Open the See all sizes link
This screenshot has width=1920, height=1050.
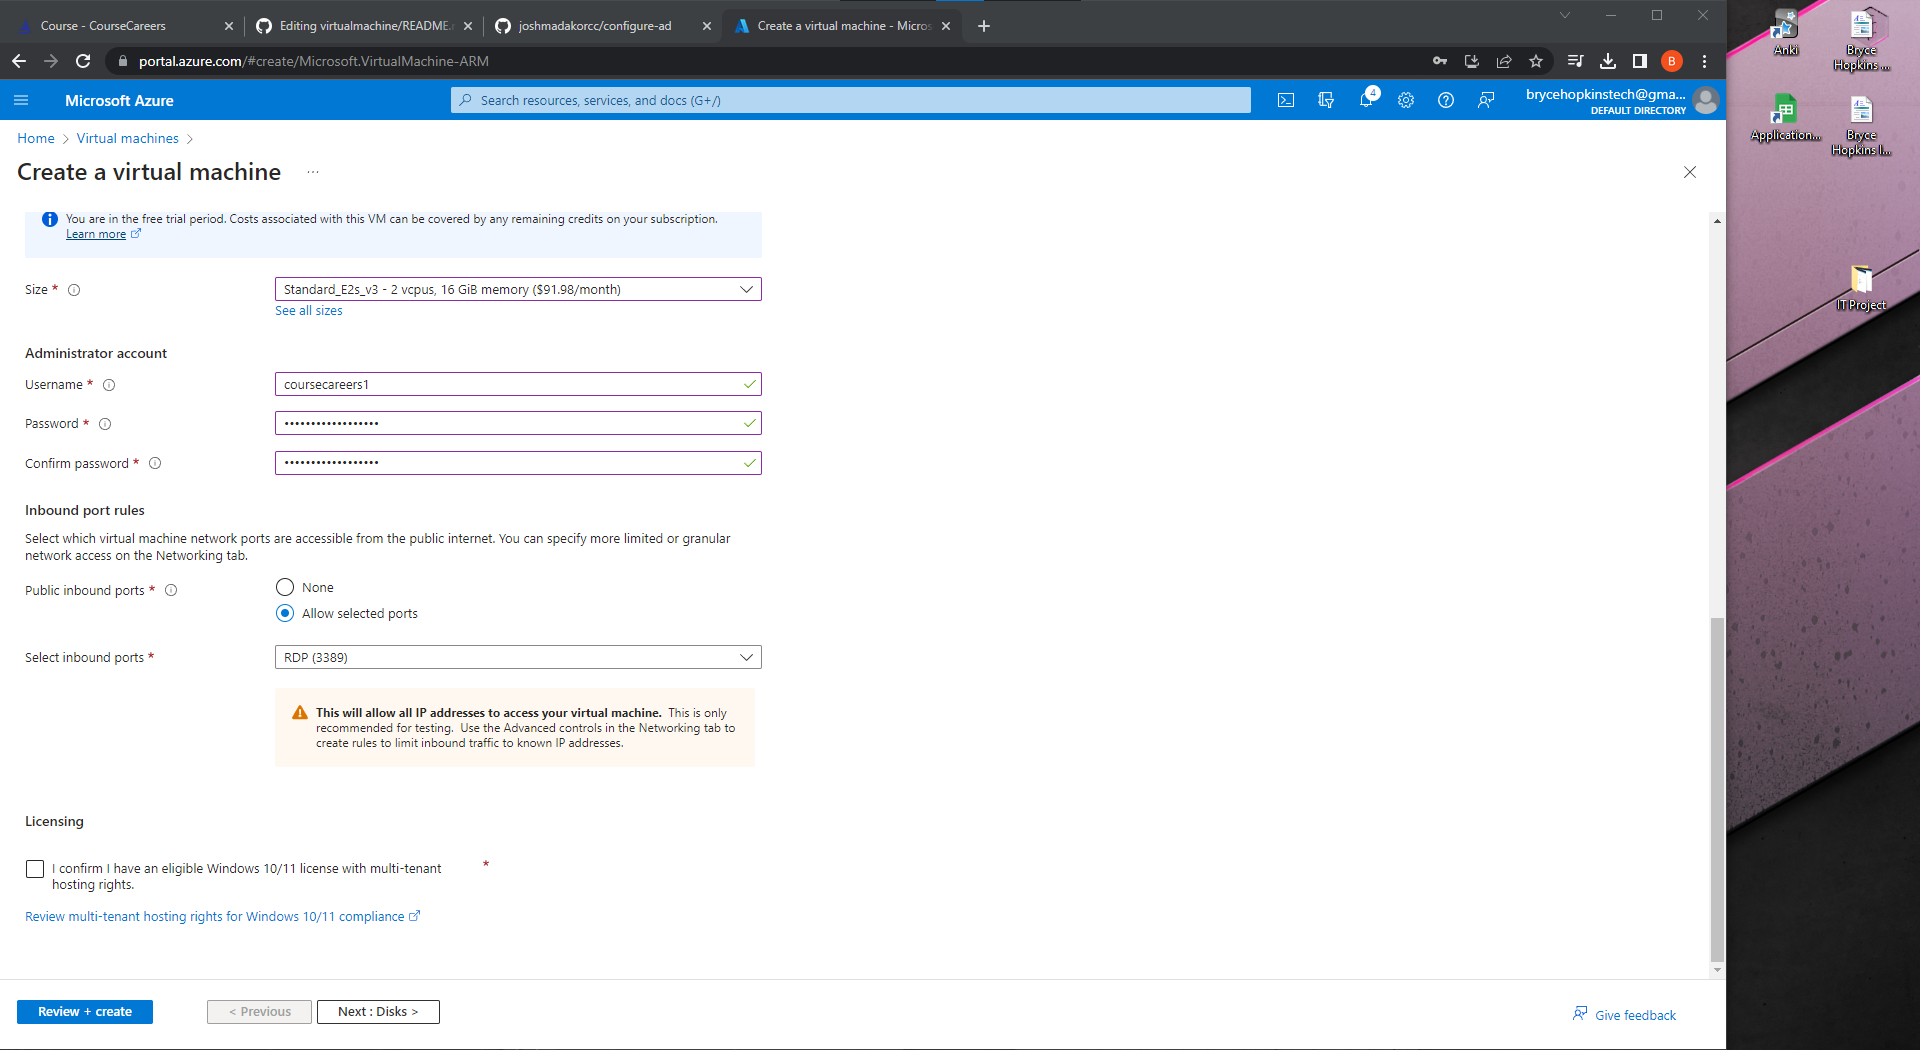pyautogui.click(x=308, y=310)
